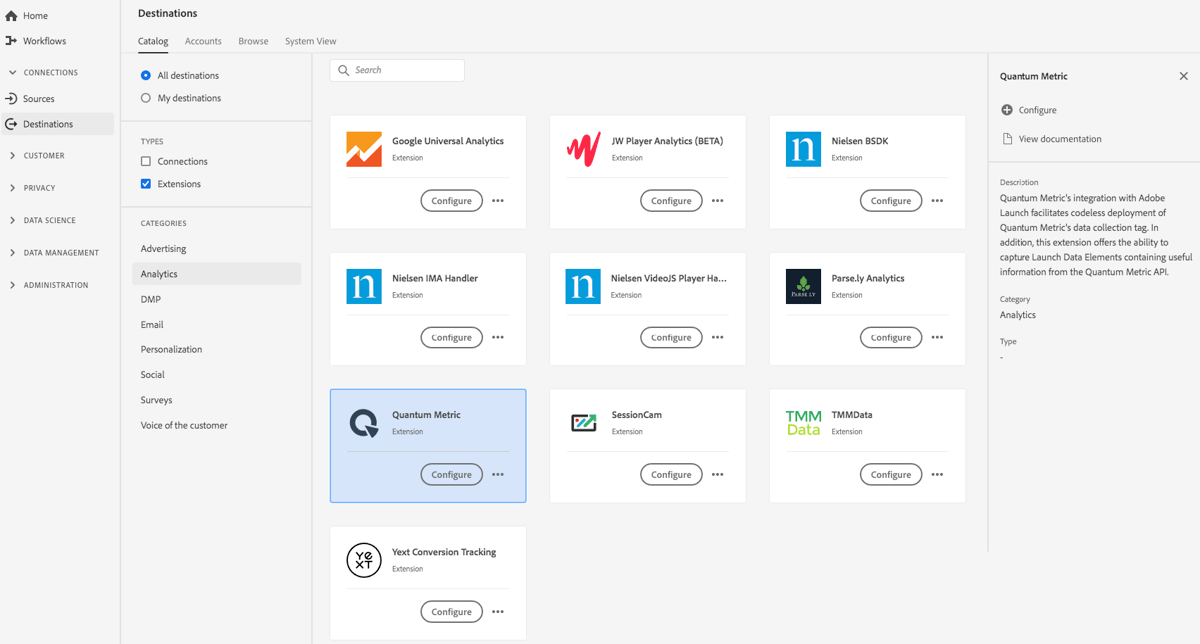Select the Quantum Metric logo on its card
1200x644 pixels.
coord(364,423)
